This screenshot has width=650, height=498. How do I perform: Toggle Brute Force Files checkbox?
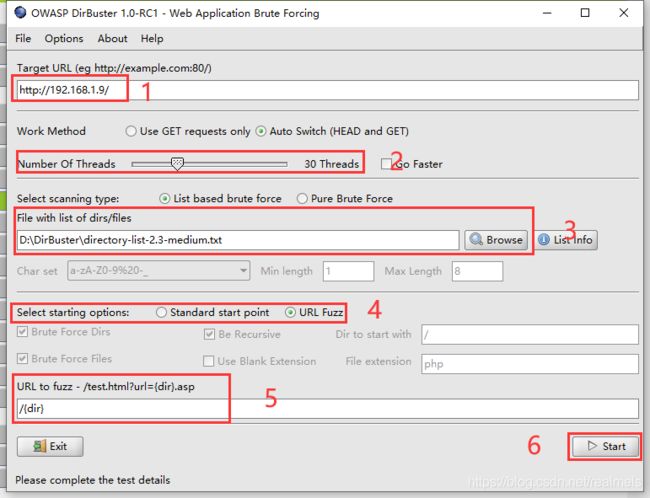(22, 359)
